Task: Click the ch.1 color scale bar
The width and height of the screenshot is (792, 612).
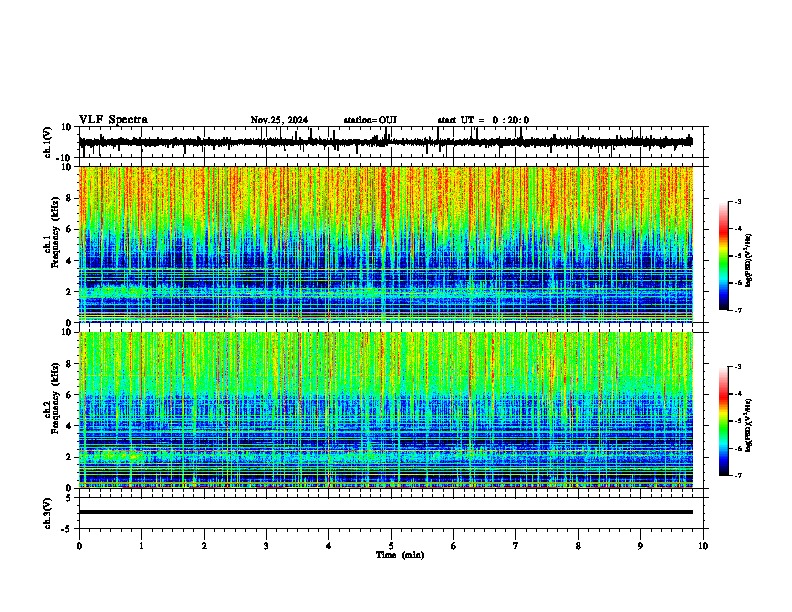Action: pos(724,256)
